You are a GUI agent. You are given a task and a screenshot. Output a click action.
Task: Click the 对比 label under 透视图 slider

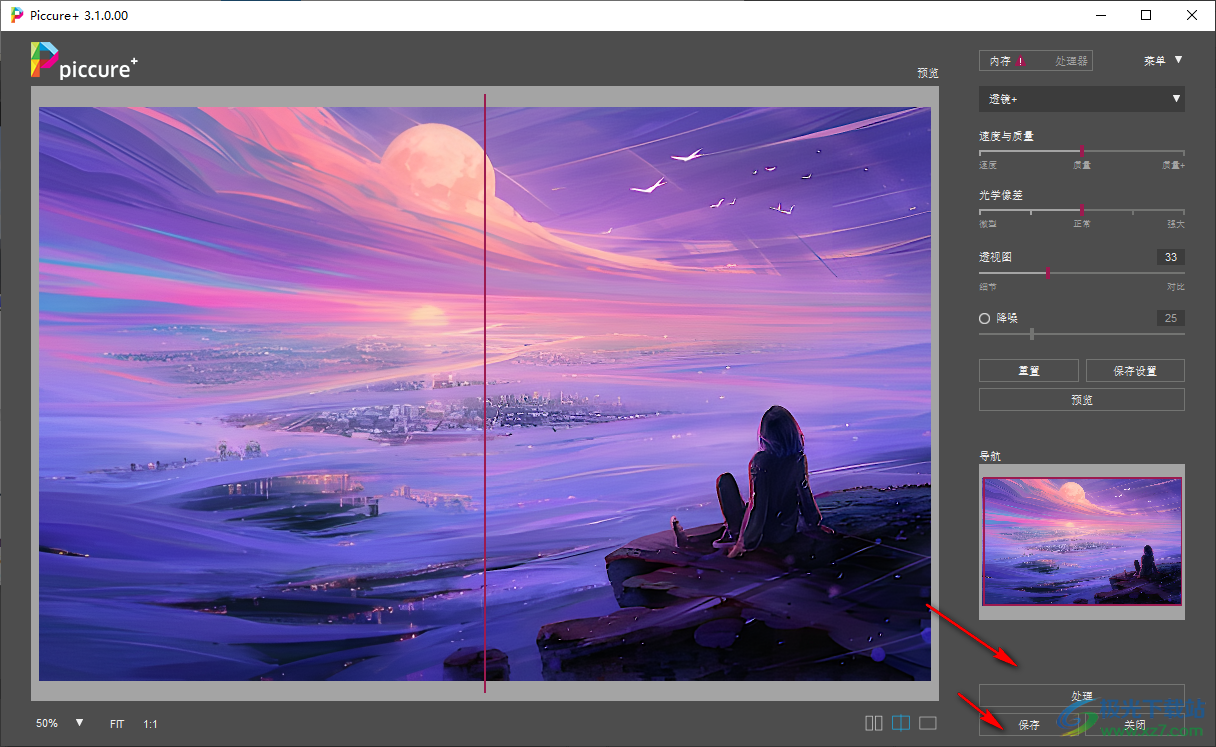(x=1176, y=287)
